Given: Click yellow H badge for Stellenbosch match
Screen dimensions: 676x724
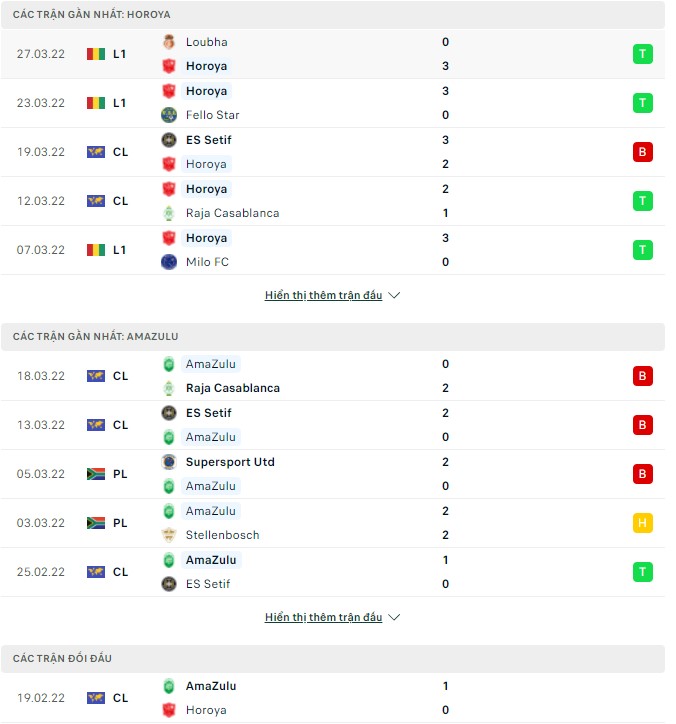Looking at the screenshot, I should pyautogui.click(x=642, y=523).
